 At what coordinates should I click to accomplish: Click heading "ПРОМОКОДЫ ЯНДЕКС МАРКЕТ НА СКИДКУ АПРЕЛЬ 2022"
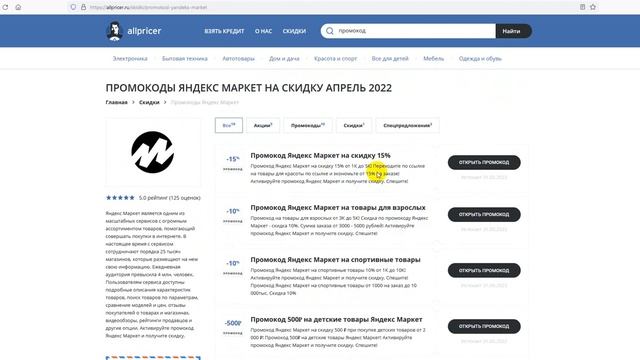point(249,88)
